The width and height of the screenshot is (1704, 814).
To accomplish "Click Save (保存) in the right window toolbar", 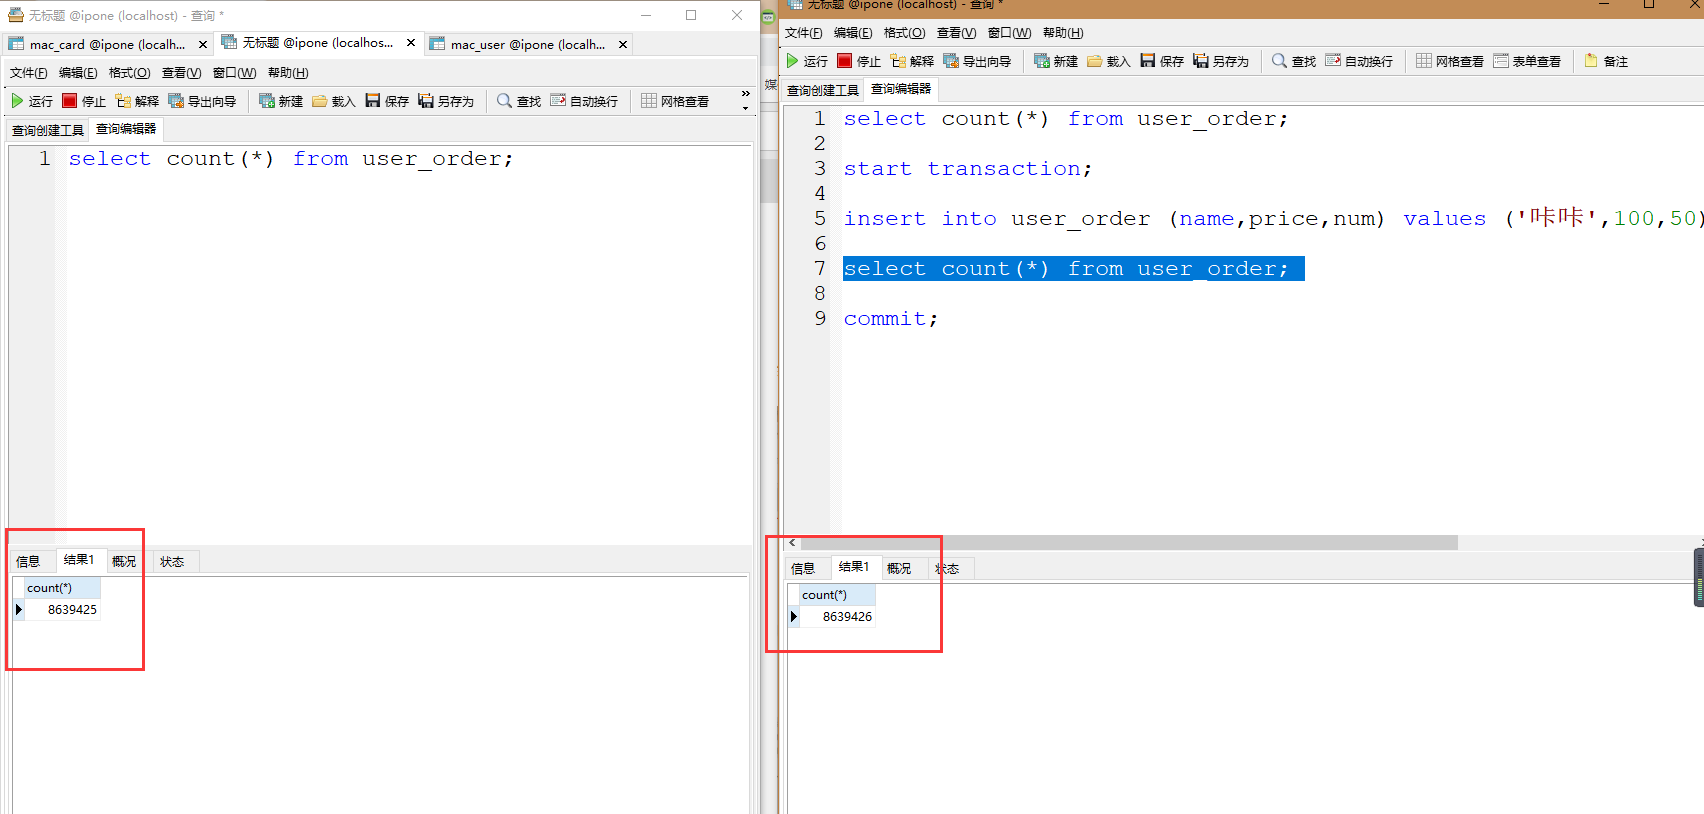I will [1162, 61].
